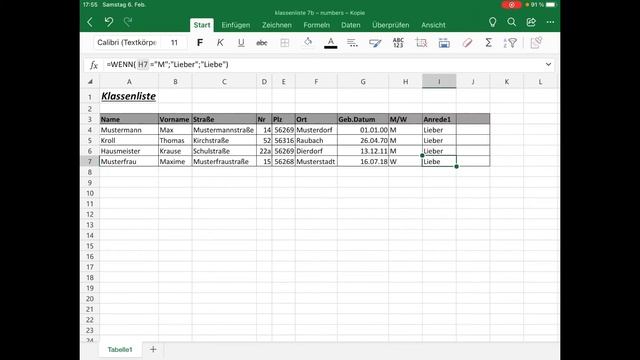Select row 7 header
The image size is (640, 360).
click(90, 162)
